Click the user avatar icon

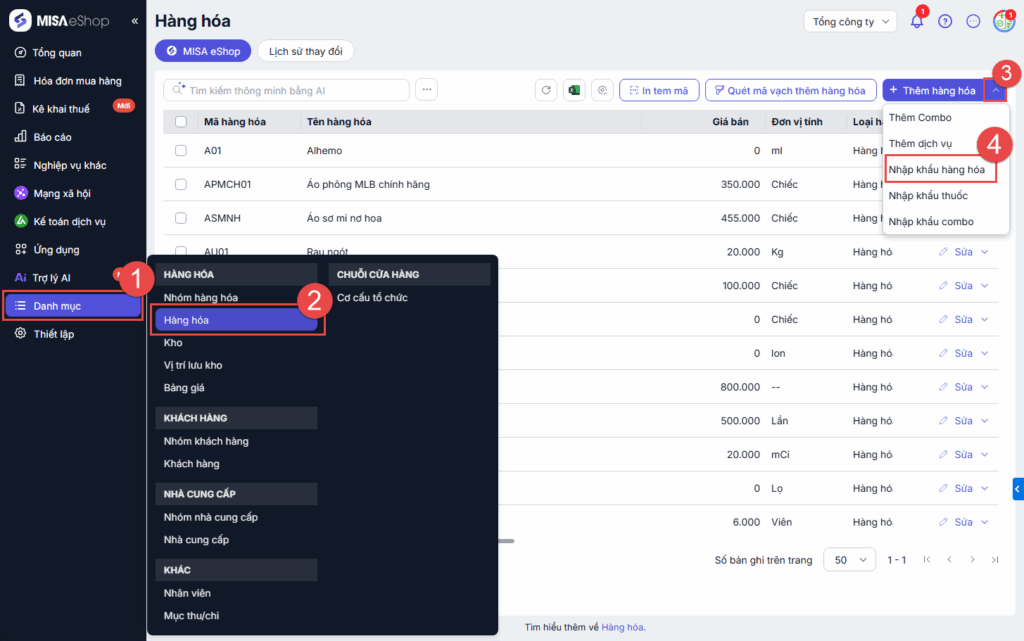1003,21
